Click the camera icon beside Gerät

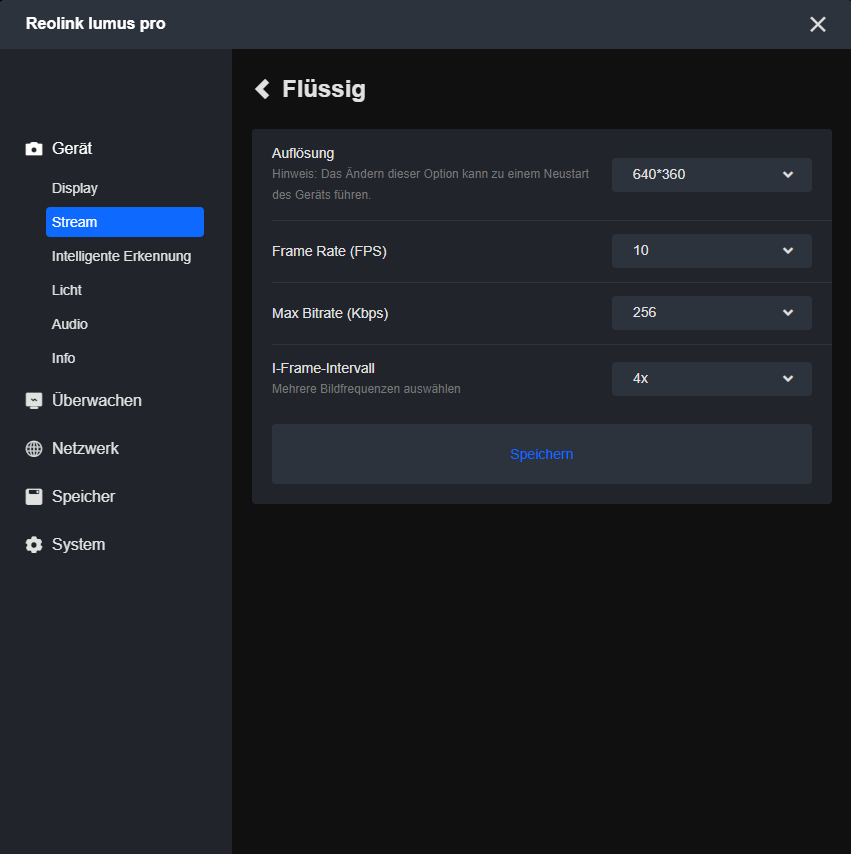click(34, 149)
